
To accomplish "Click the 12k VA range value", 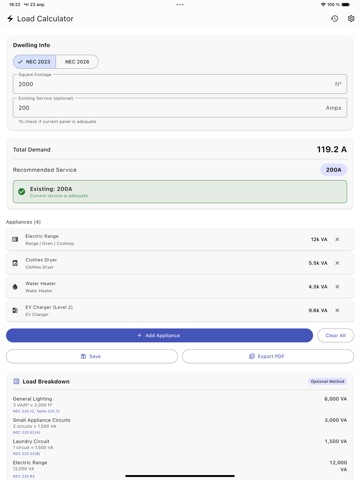I will (x=319, y=239).
